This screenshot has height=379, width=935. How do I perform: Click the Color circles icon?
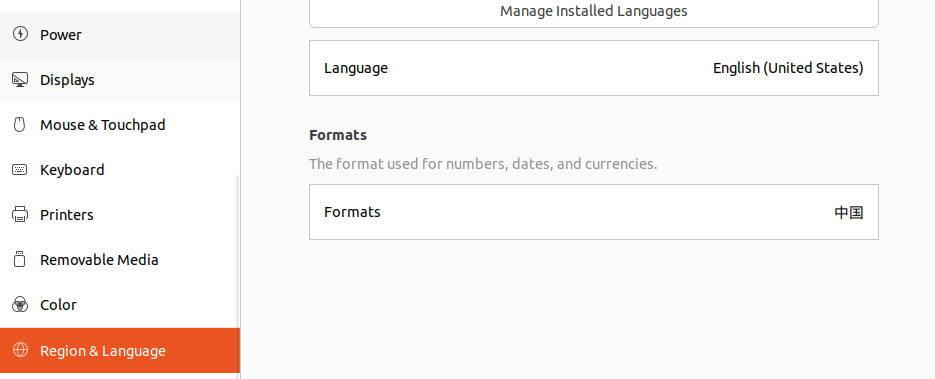pyautogui.click(x=20, y=305)
